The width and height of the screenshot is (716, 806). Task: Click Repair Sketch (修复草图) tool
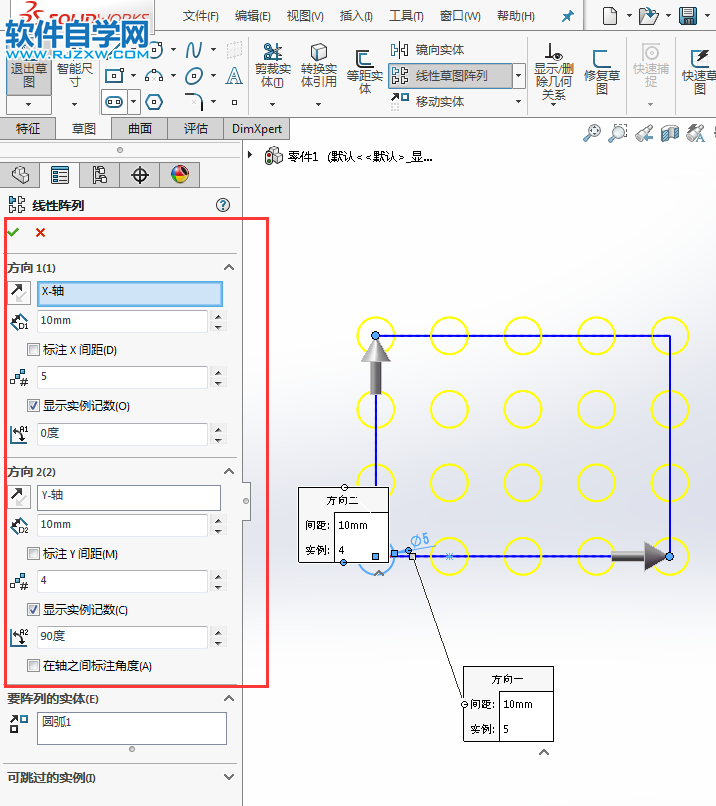[x=601, y=72]
